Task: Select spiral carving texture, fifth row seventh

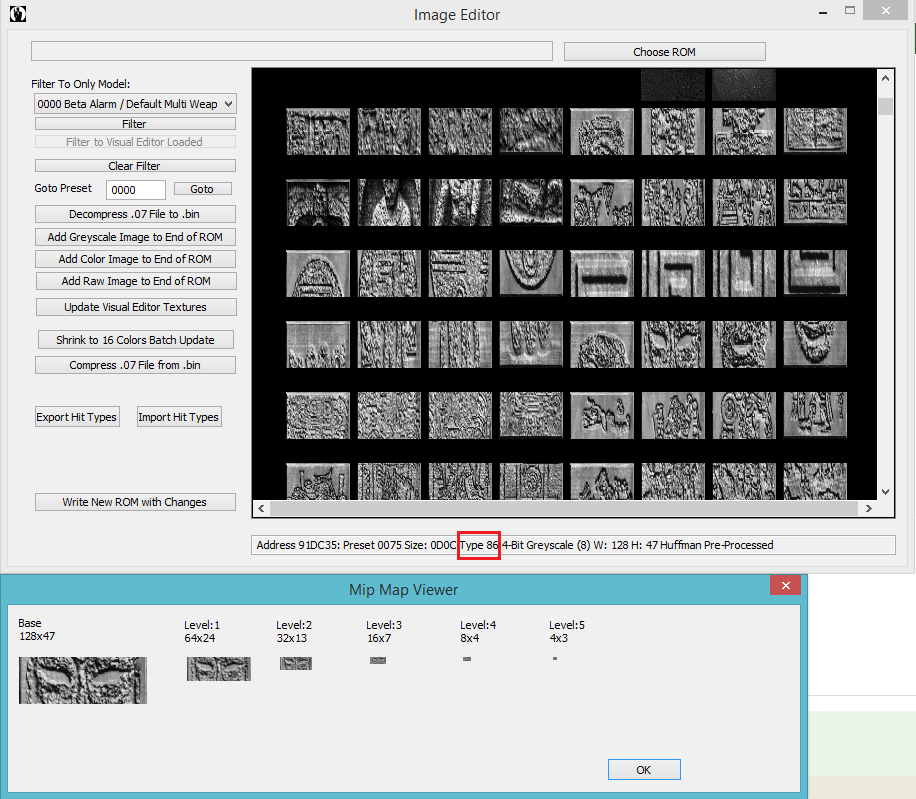Action: (744, 415)
